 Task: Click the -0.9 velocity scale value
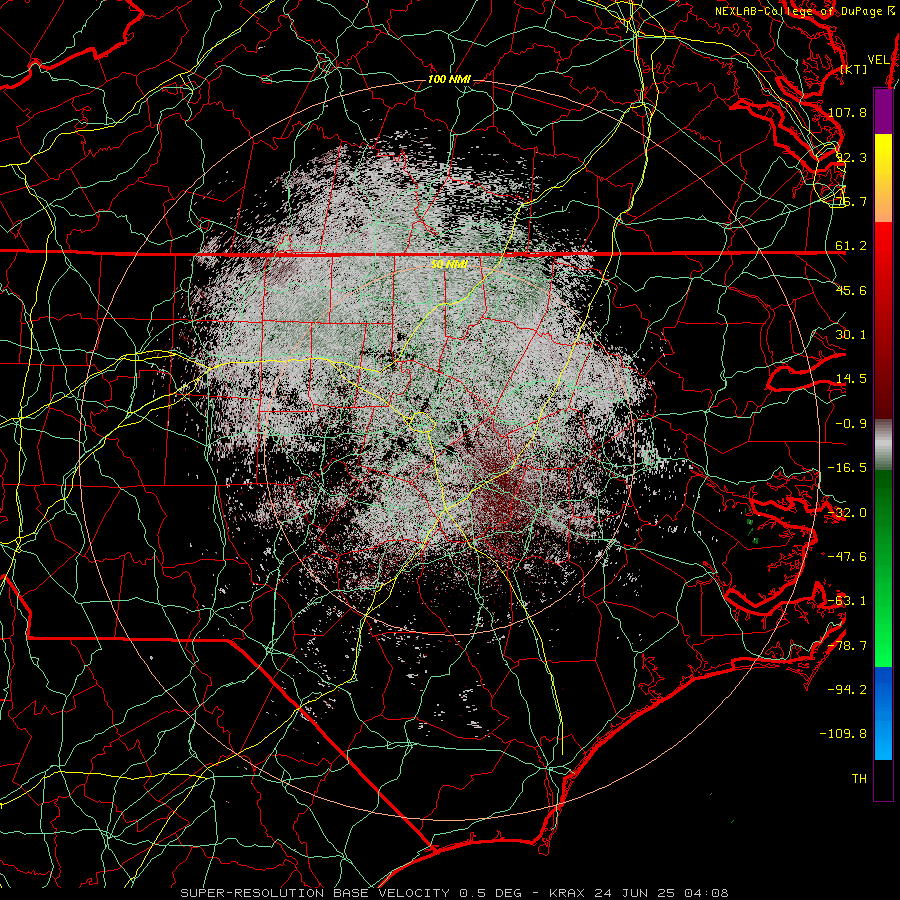[x=851, y=424]
